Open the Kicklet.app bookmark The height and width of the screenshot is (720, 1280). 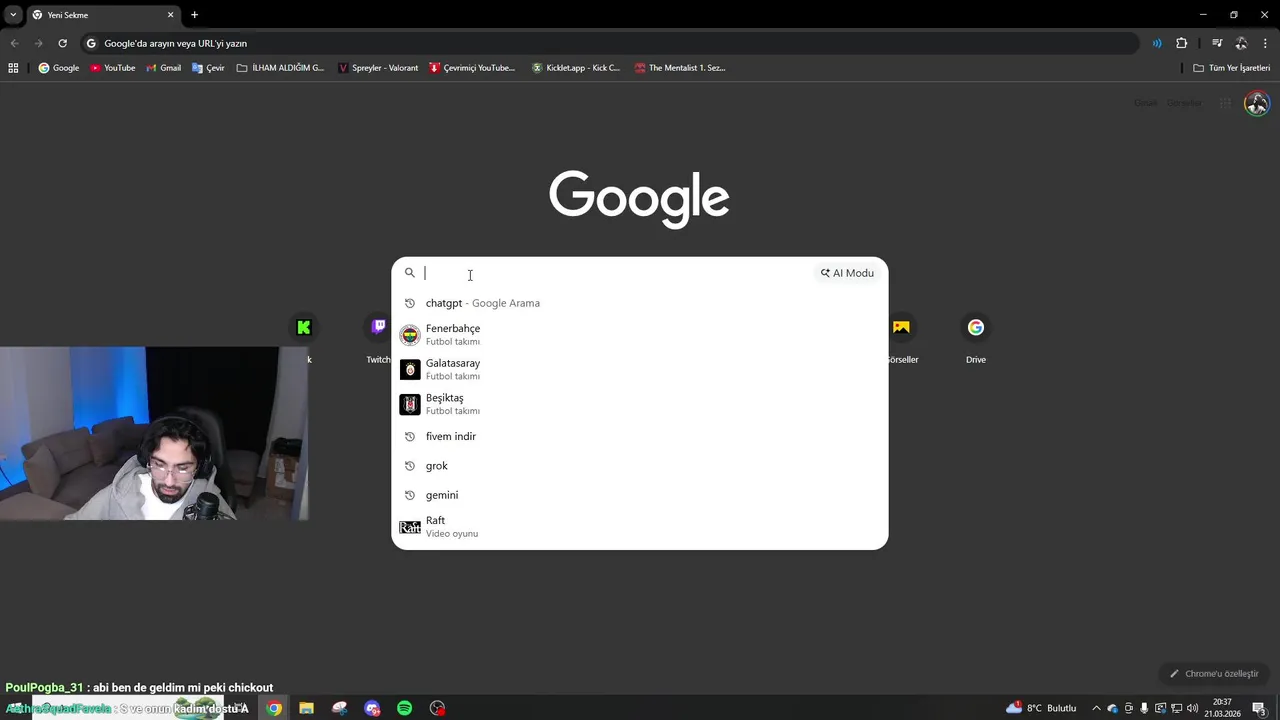576,68
